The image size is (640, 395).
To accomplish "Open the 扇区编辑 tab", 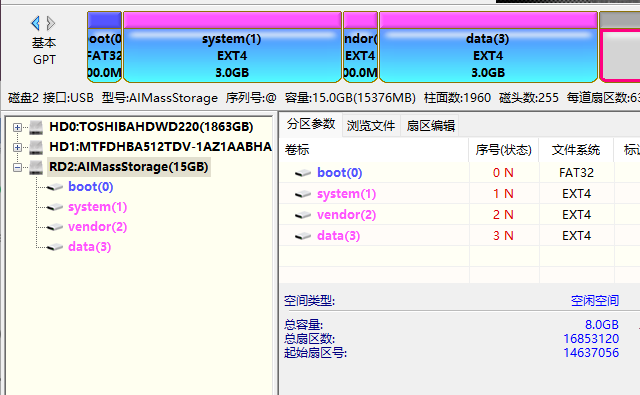I will pos(431,126).
